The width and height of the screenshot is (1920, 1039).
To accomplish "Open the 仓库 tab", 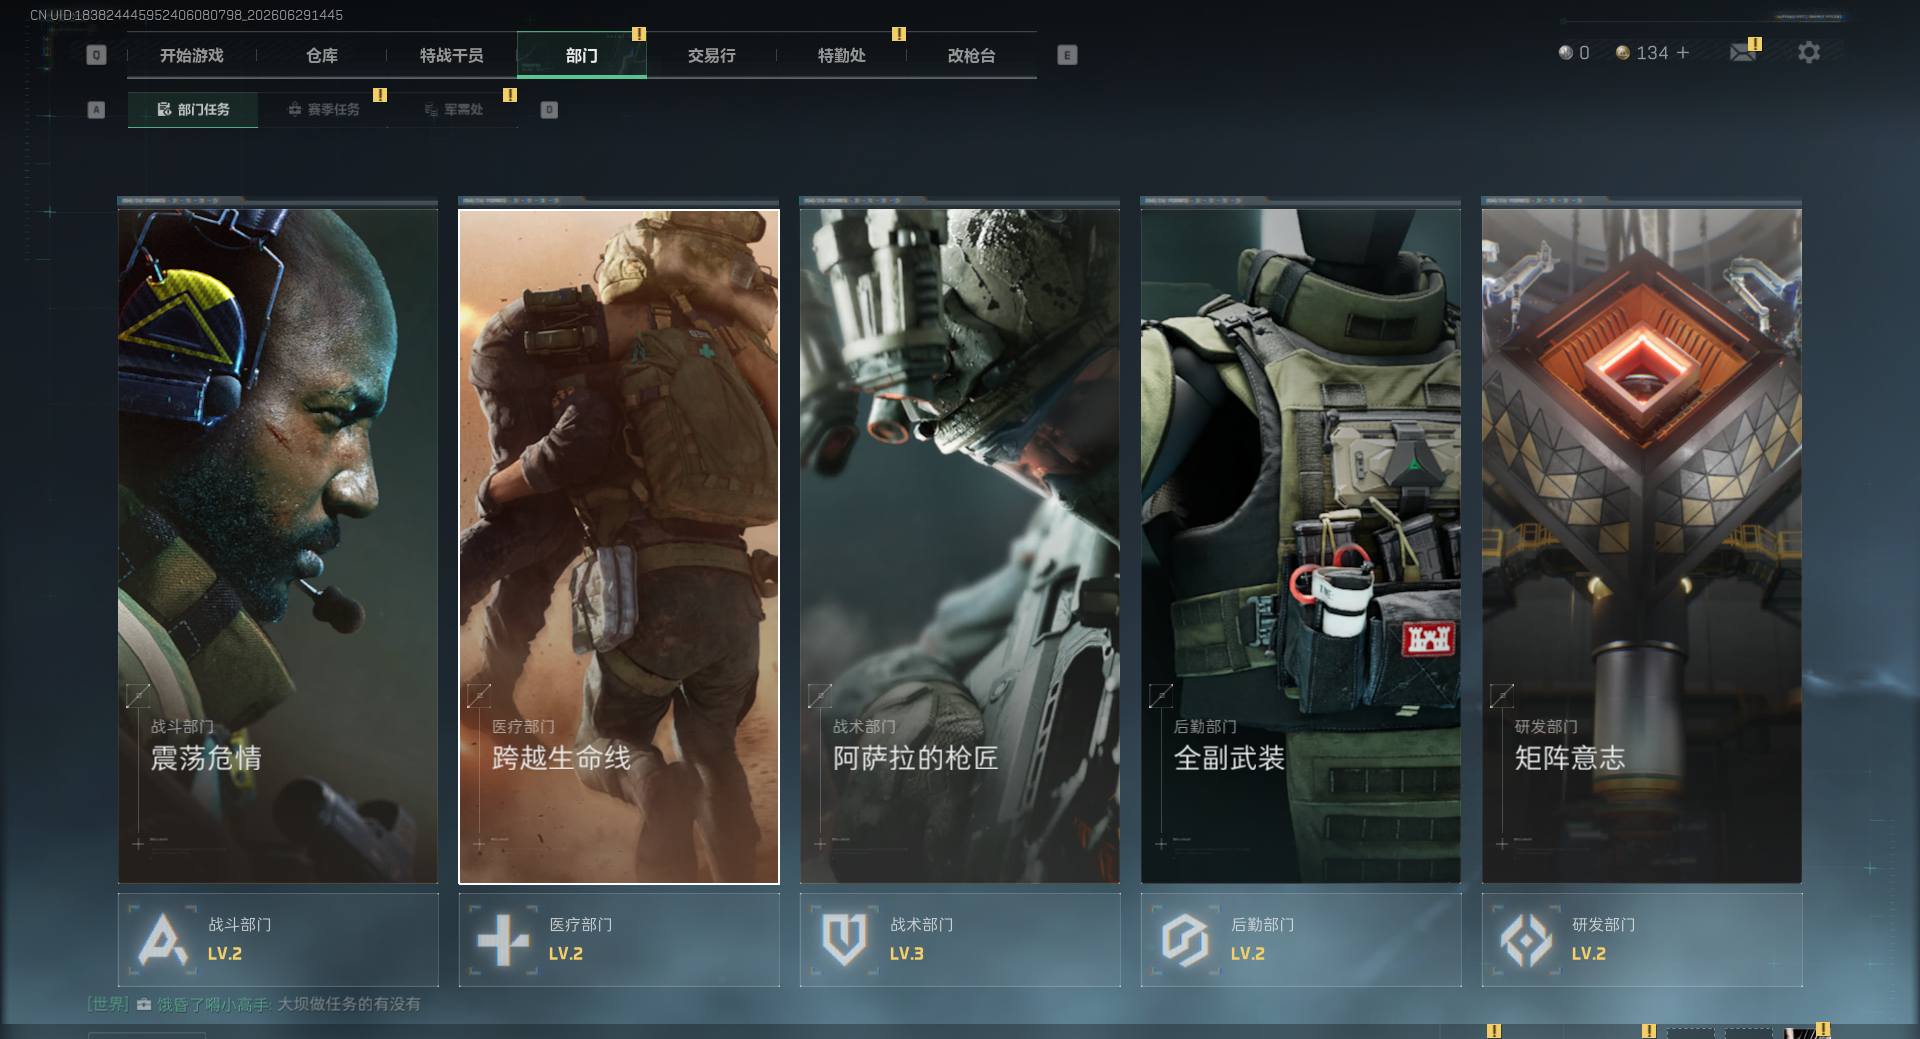I will [x=322, y=55].
